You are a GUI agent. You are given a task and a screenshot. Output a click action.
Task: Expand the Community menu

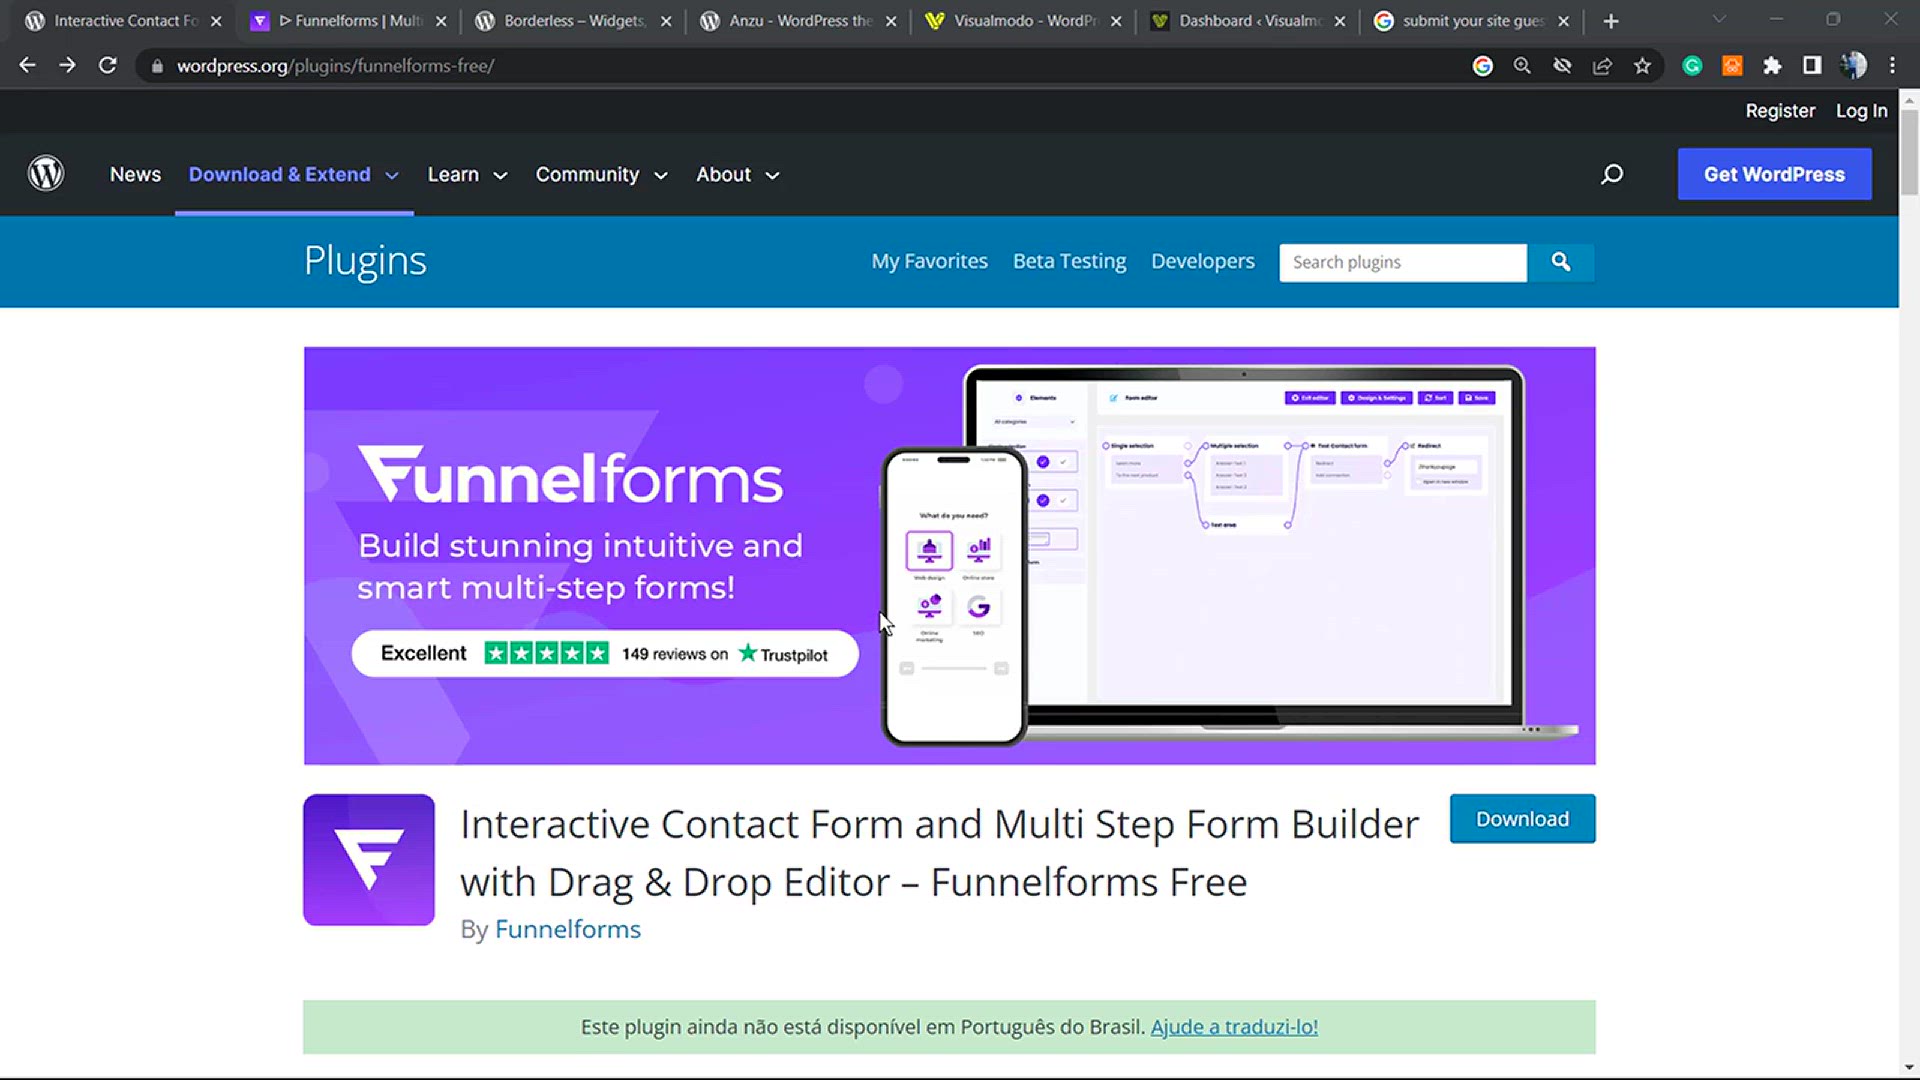[601, 175]
